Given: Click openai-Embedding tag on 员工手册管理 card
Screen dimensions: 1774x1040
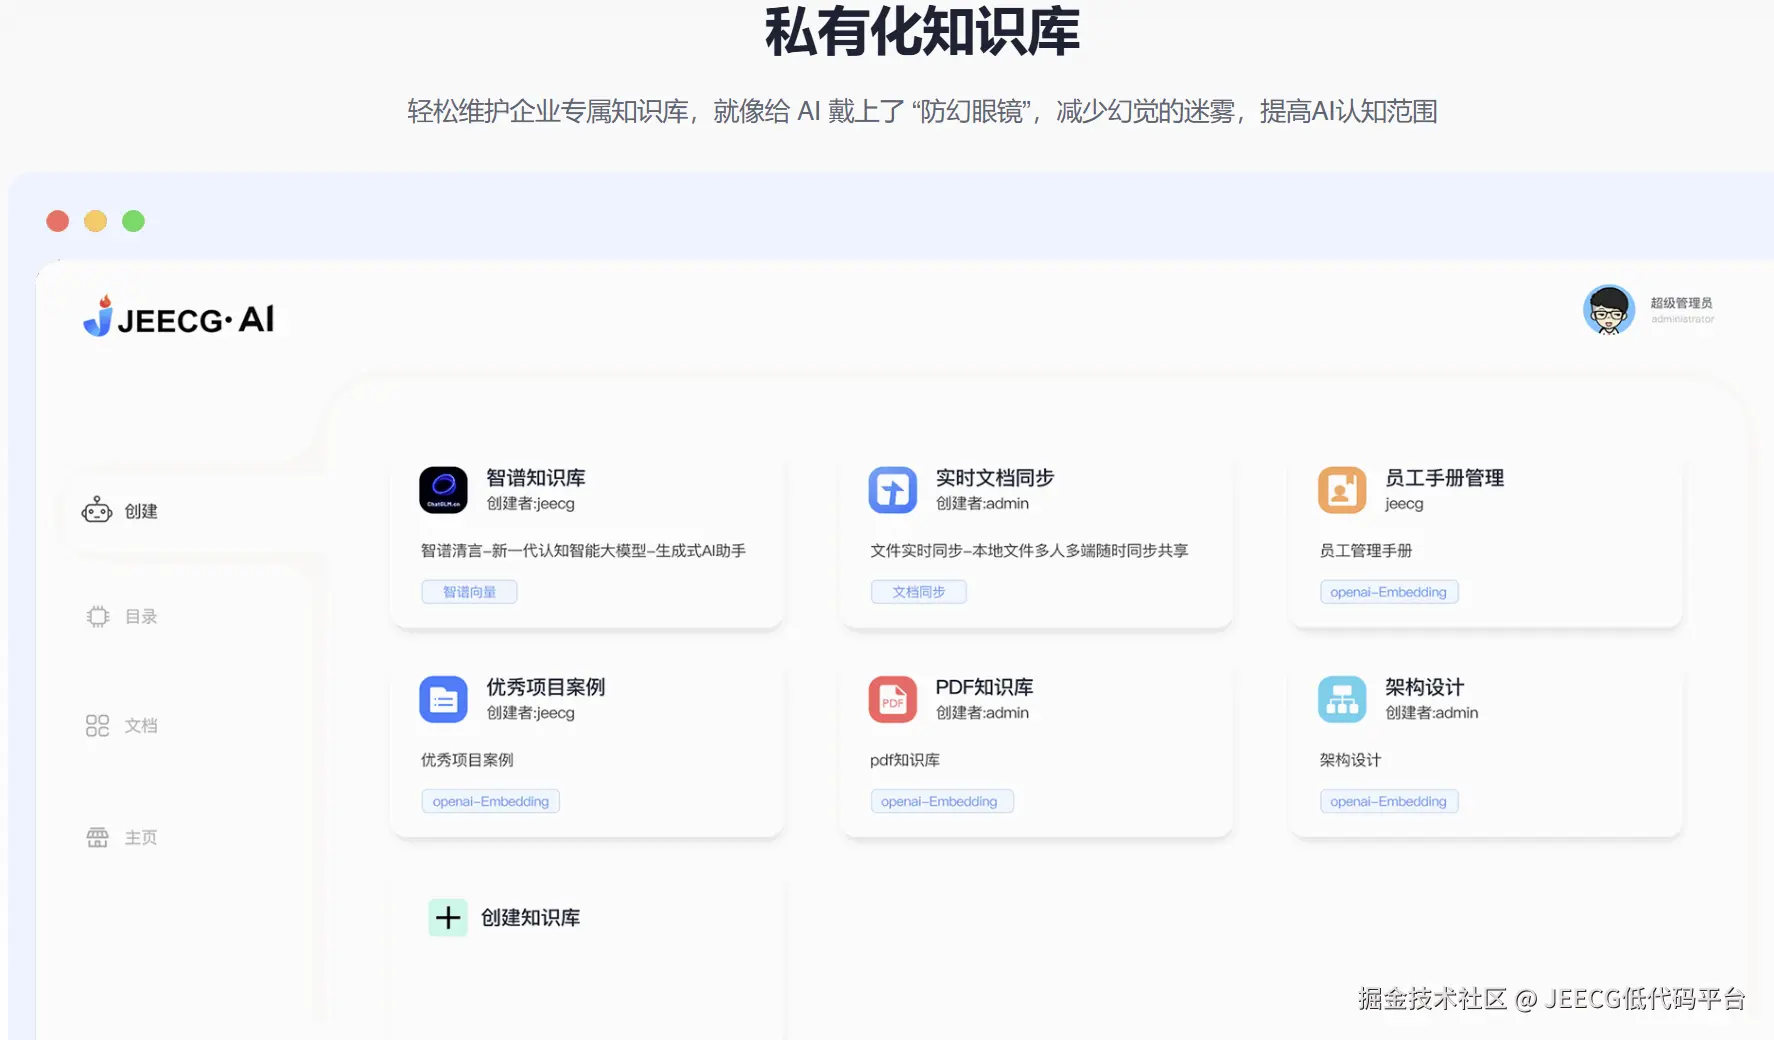Looking at the screenshot, I should [x=1388, y=592].
